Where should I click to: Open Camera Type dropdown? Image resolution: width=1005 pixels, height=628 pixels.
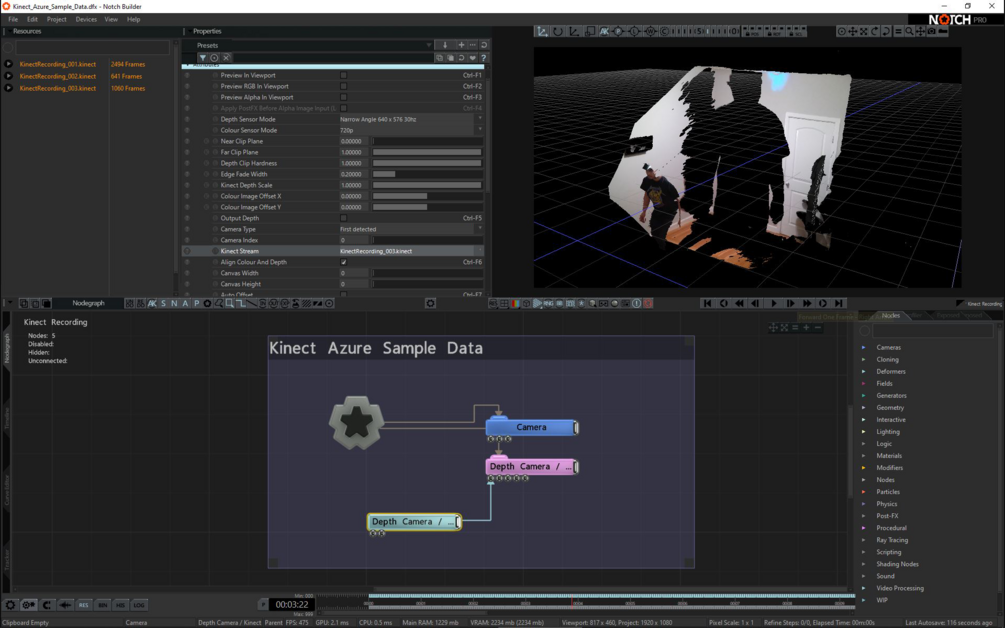(411, 229)
